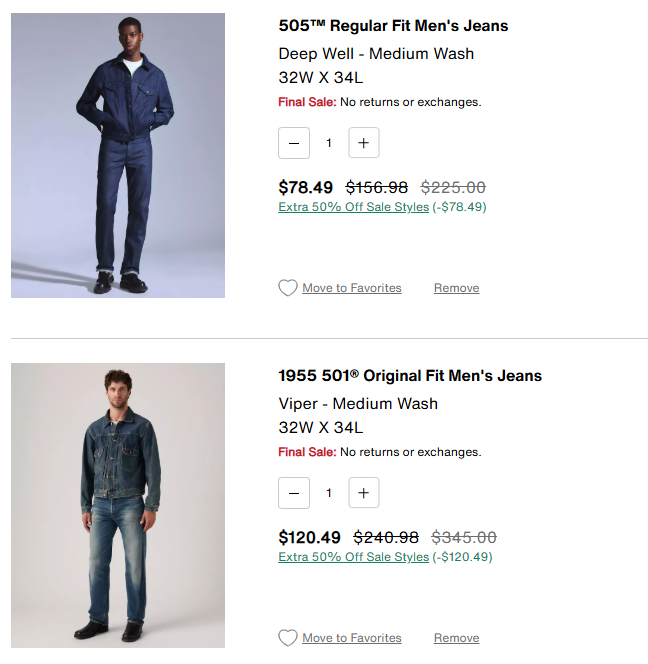Move 1955 501 Original jeans to Favorites
The image size is (648, 664).
coord(351,638)
